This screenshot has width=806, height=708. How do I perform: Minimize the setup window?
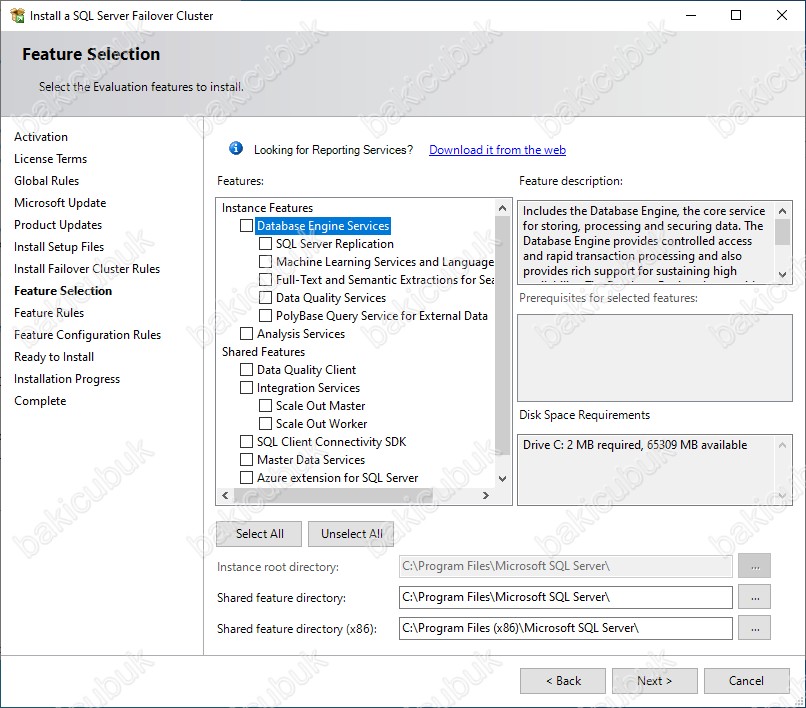coord(691,15)
